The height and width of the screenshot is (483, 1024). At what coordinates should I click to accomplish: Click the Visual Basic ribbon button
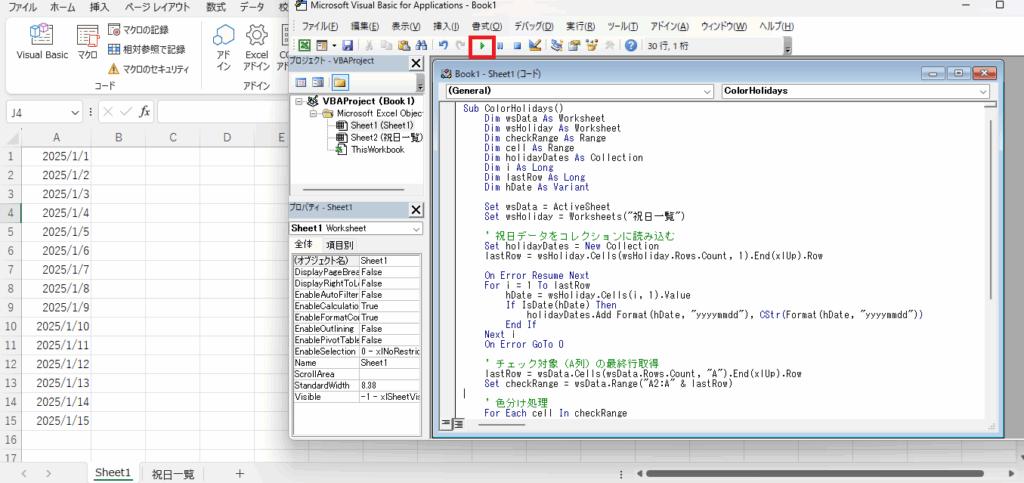pyautogui.click(x=42, y=43)
